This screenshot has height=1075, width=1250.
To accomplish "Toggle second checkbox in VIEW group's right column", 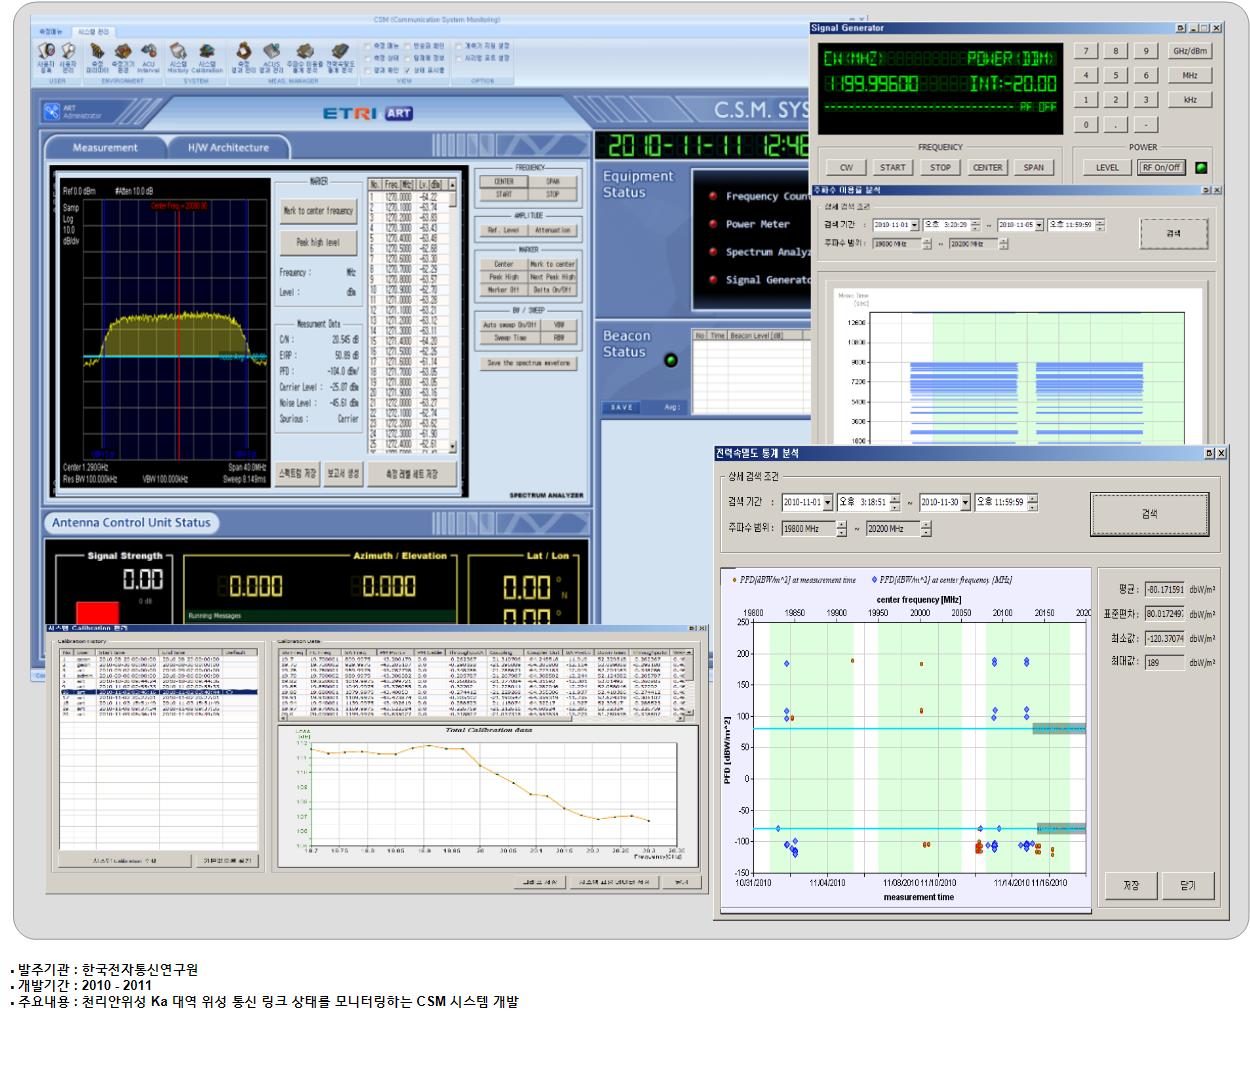I will point(408,58).
